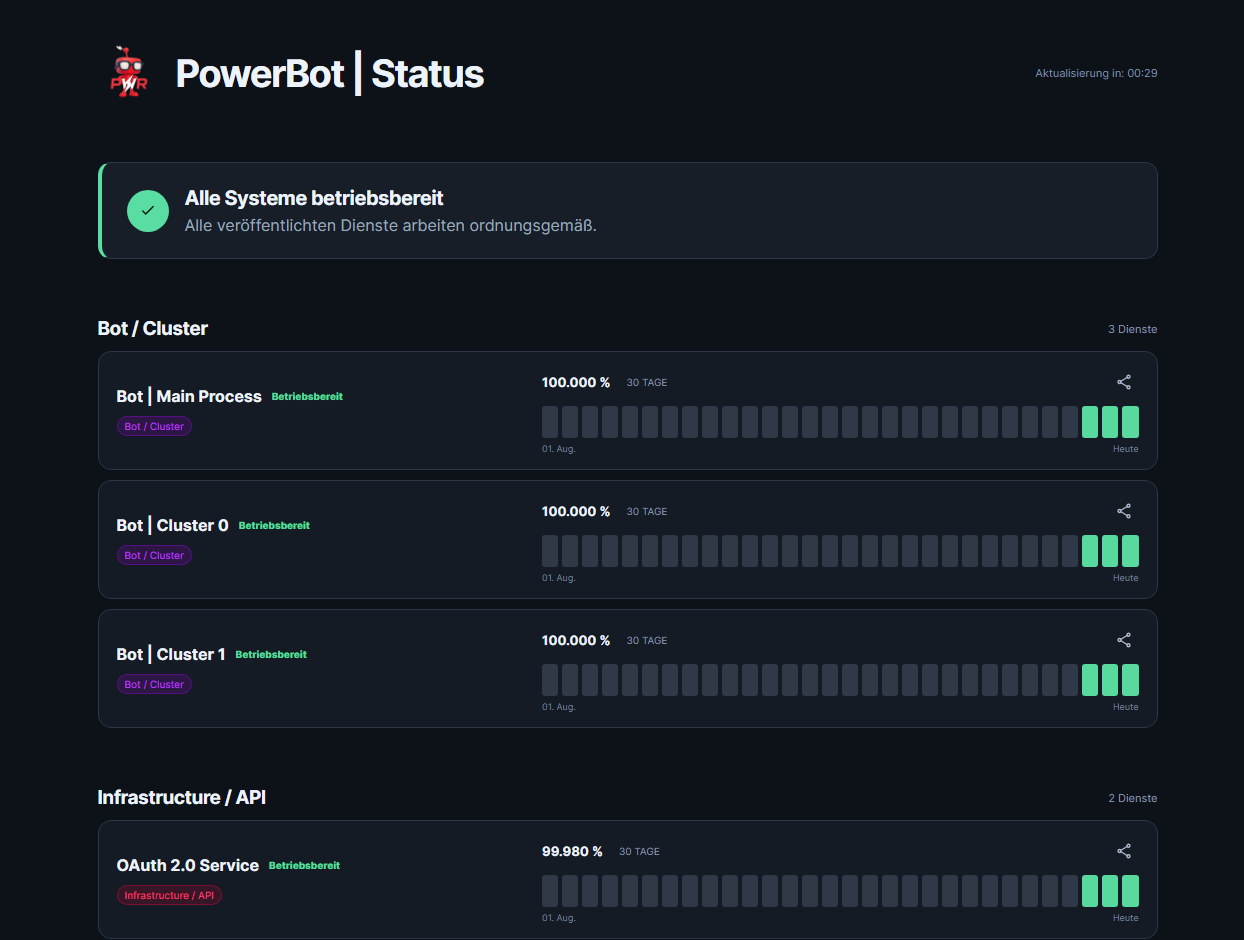The image size is (1244, 940).
Task: Click the Aktualisierung in countdown timer
Action: [1096, 73]
